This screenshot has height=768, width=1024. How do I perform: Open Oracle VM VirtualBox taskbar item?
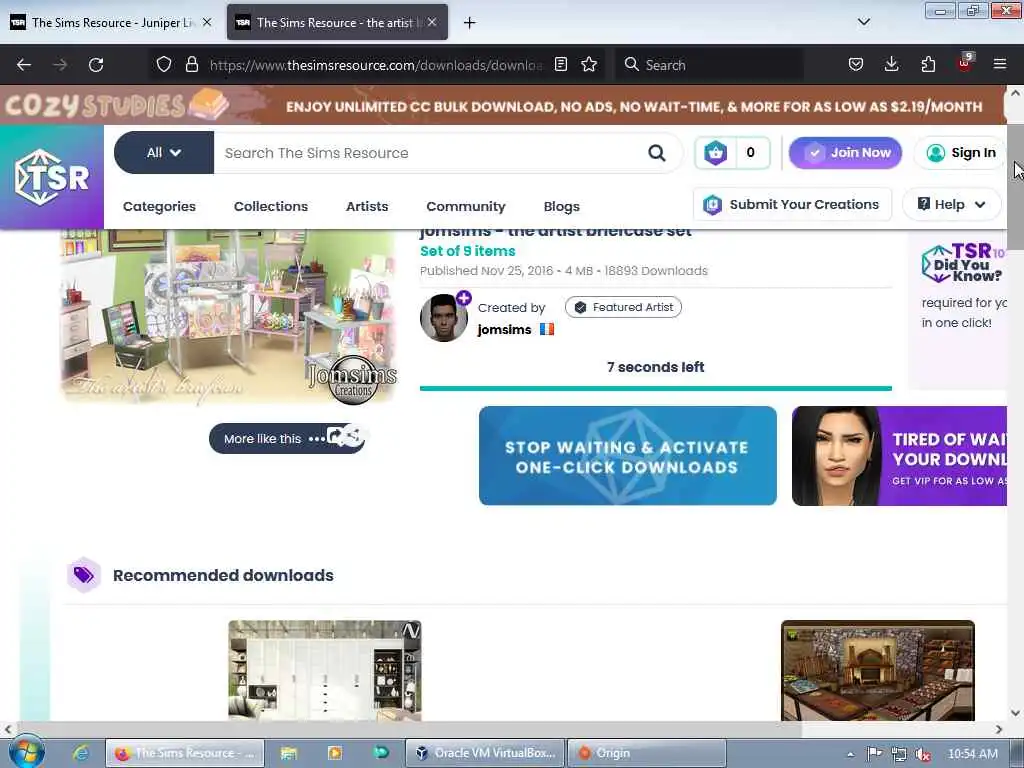pyautogui.click(x=485, y=753)
